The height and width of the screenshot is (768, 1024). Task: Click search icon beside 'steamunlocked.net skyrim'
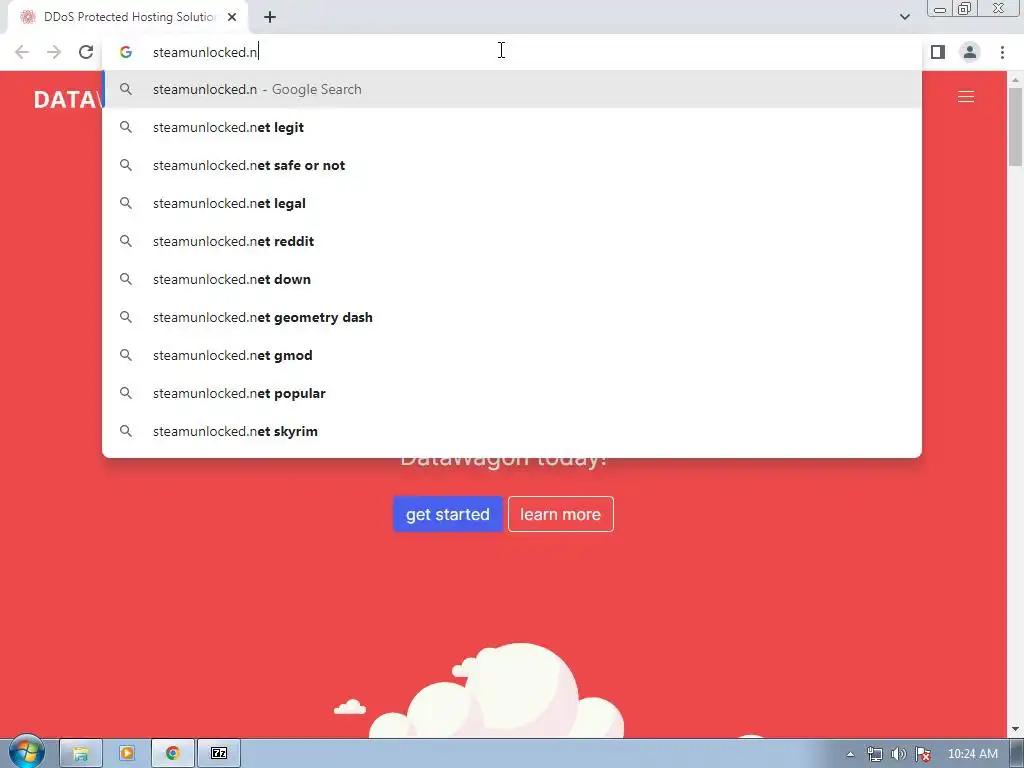(126, 431)
